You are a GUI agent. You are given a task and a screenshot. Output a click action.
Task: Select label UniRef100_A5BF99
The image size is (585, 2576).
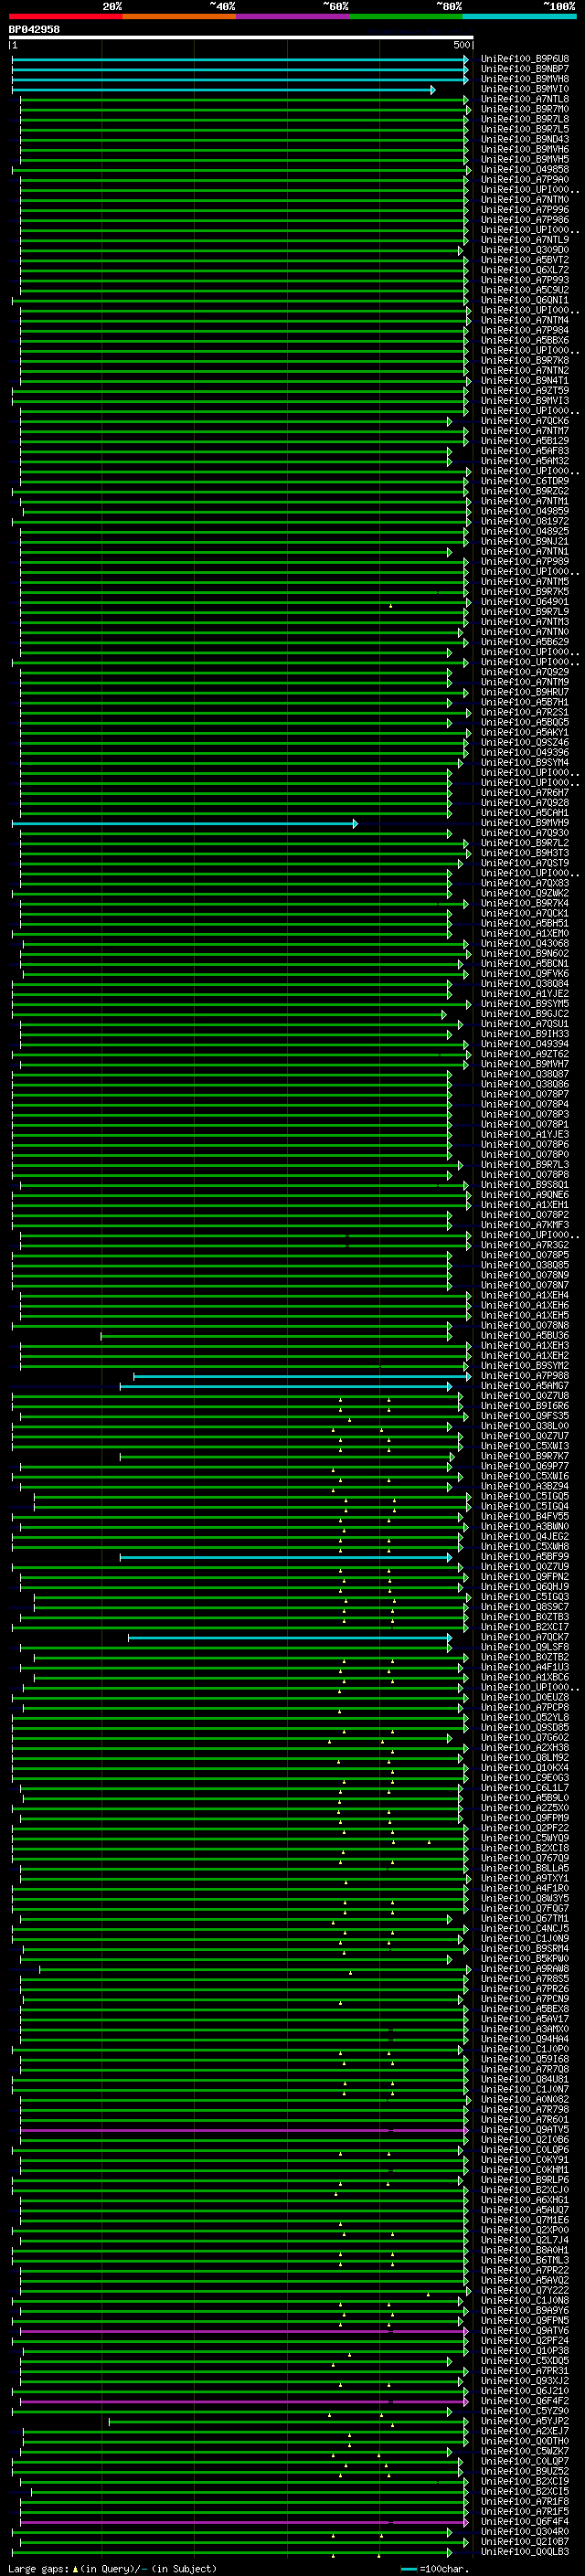click(x=525, y=1557)
